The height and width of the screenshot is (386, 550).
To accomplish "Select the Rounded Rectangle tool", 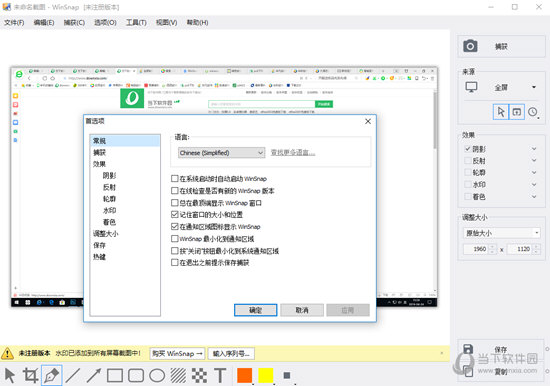I will [x=136, y=375].
